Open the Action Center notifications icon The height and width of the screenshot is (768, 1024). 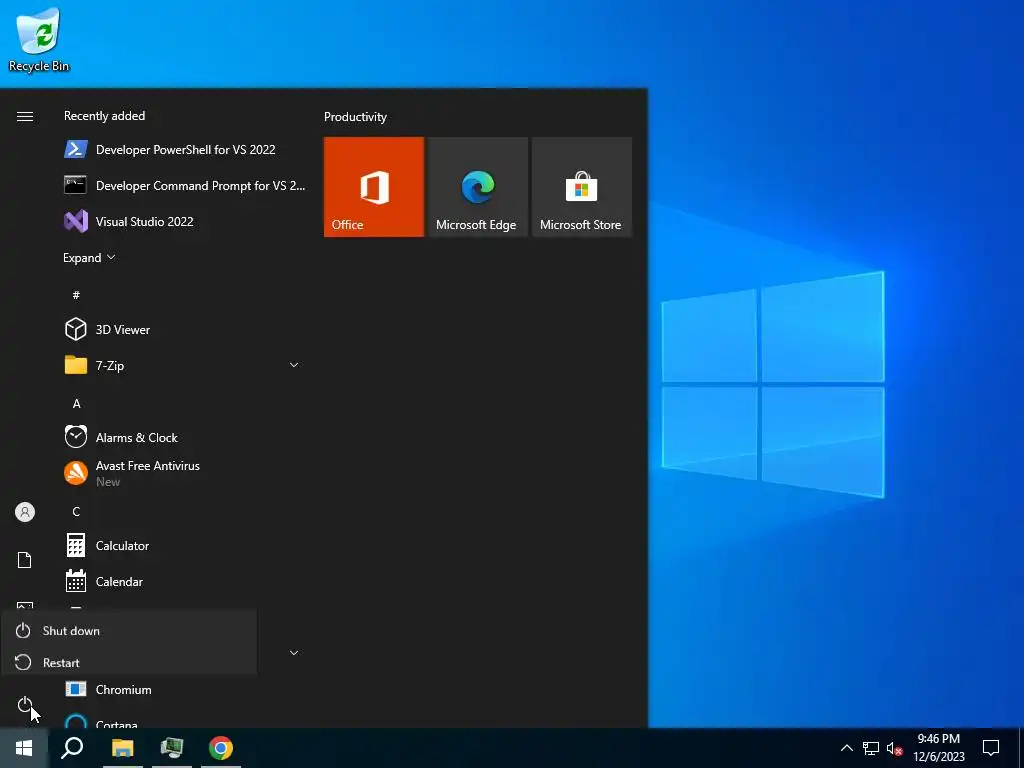click(x=991, y=748)
